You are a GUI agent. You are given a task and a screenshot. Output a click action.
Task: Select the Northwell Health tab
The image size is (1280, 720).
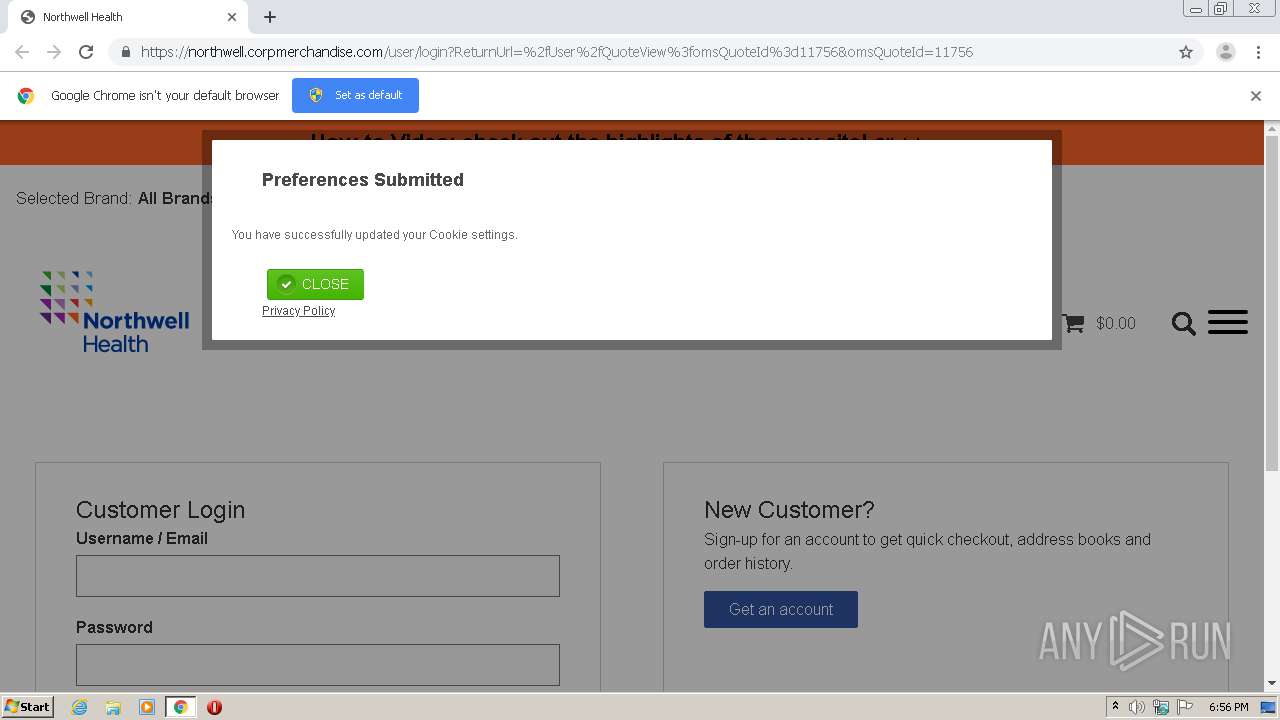tap(128, 17)
